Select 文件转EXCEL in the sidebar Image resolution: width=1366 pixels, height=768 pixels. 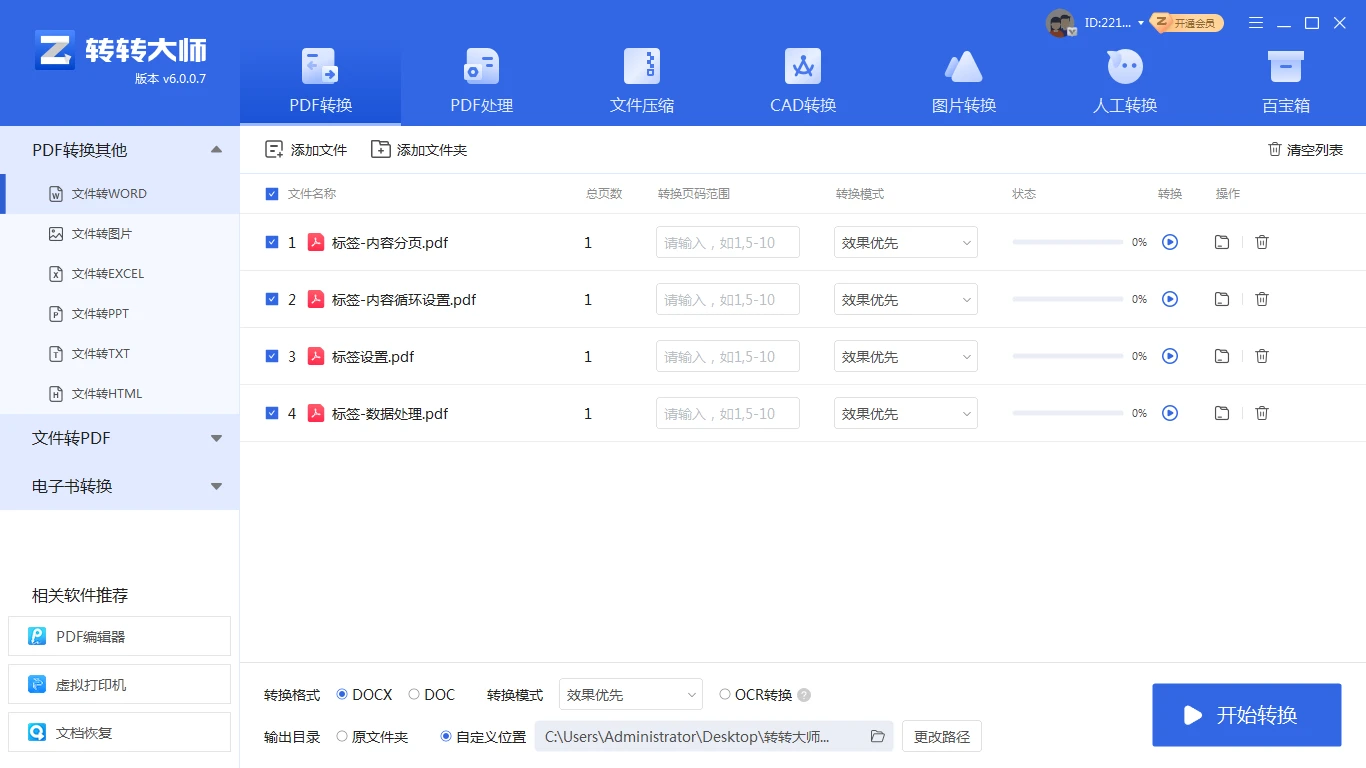[x=108, y=274]
